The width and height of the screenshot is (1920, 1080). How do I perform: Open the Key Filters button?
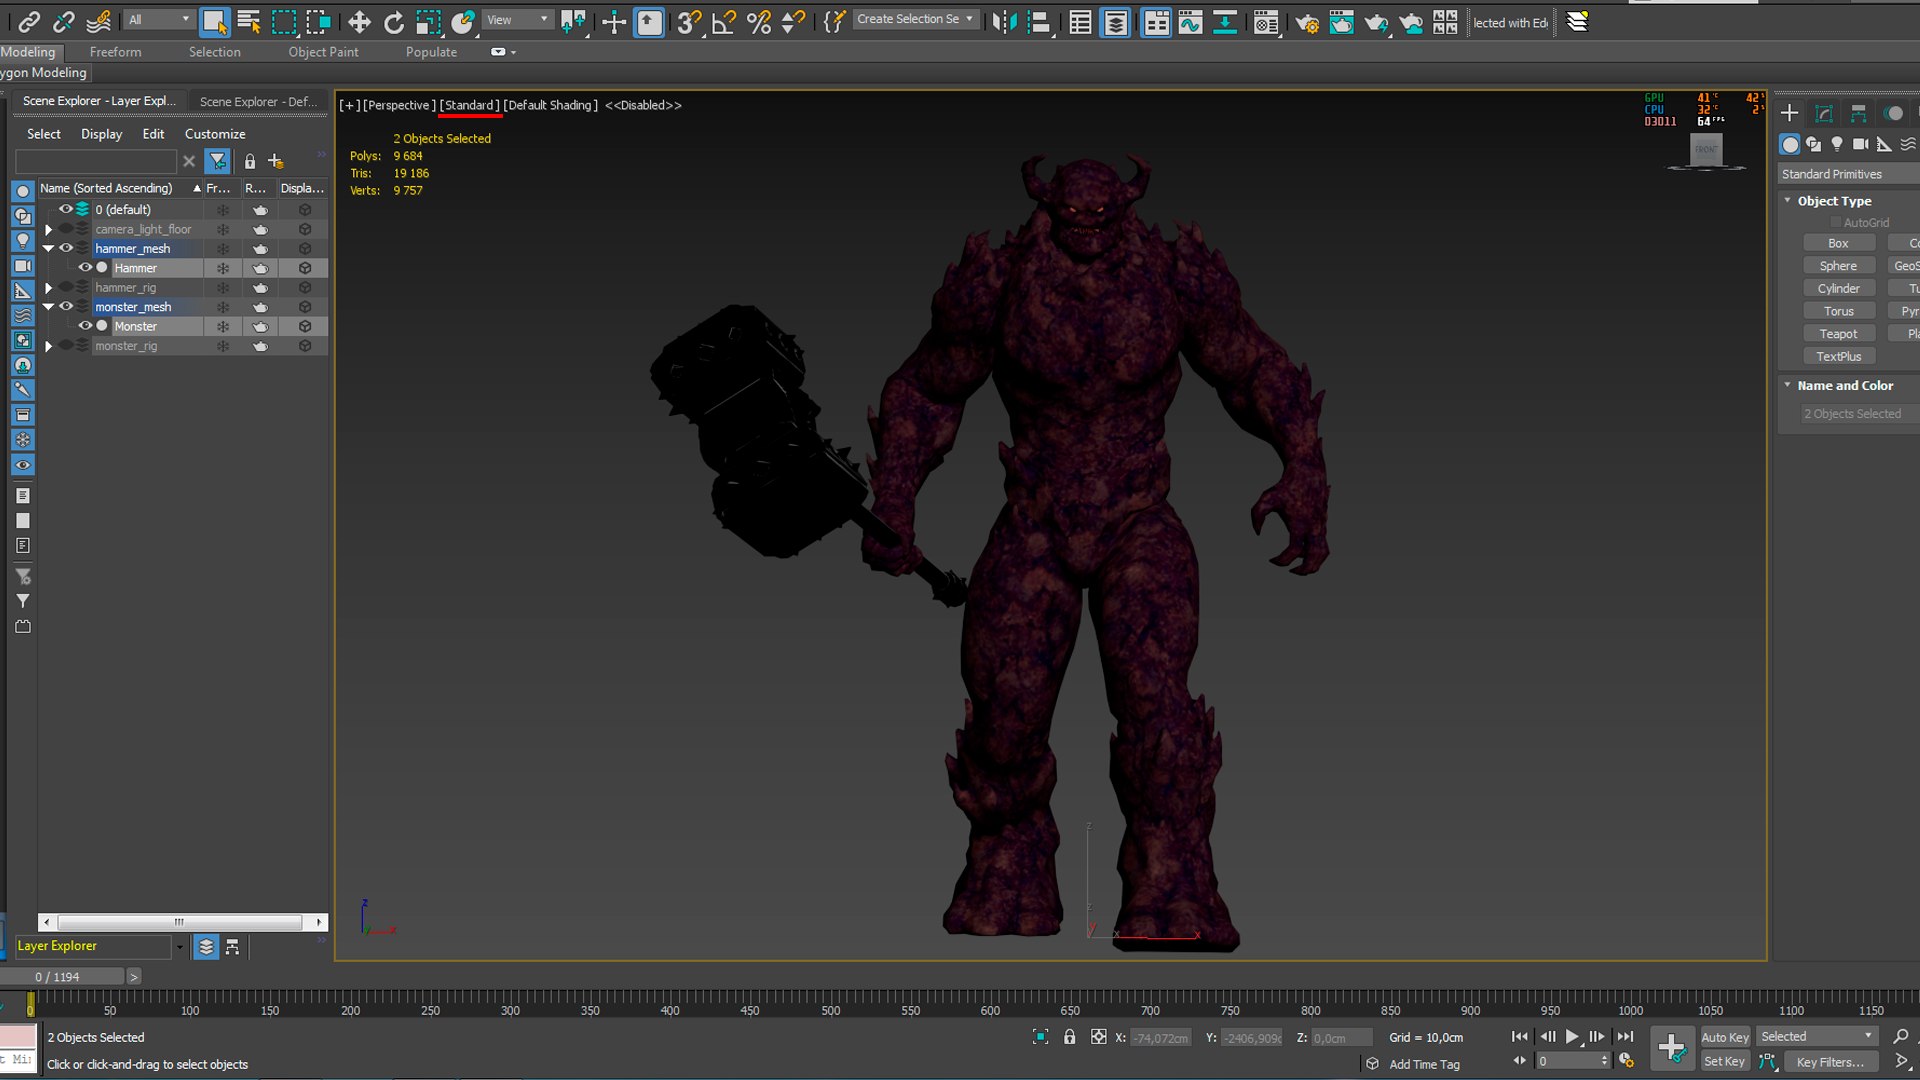1830,1062
